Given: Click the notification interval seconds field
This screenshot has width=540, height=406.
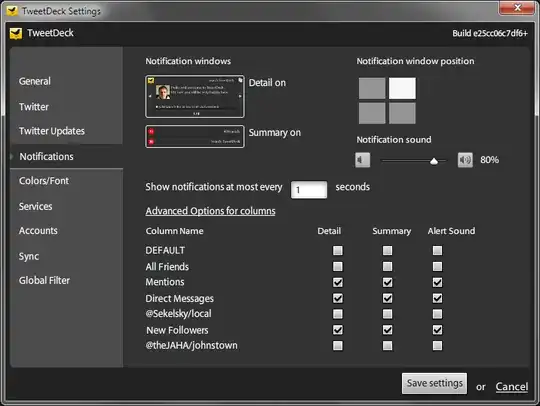Looking at the screenshot, I should (x=309, y=190).
